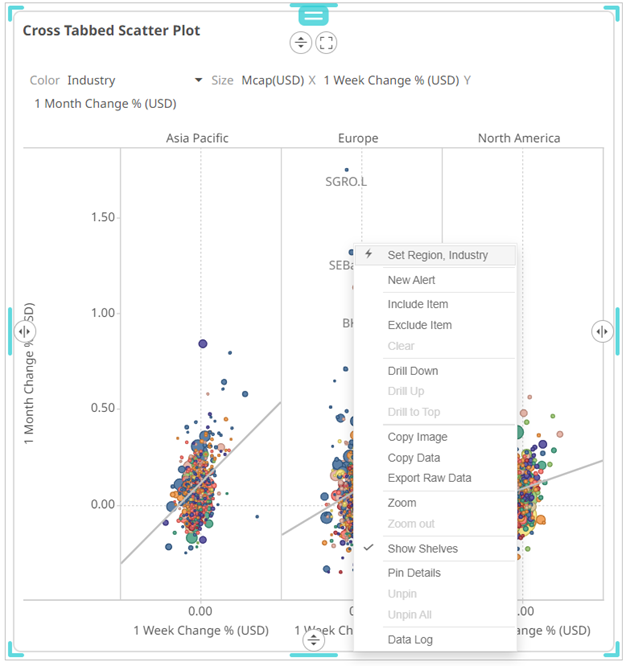Click Drill Down in context menu
Image resolution: width=626 pixels, height=666 pixels.
[x=413, y=371]
